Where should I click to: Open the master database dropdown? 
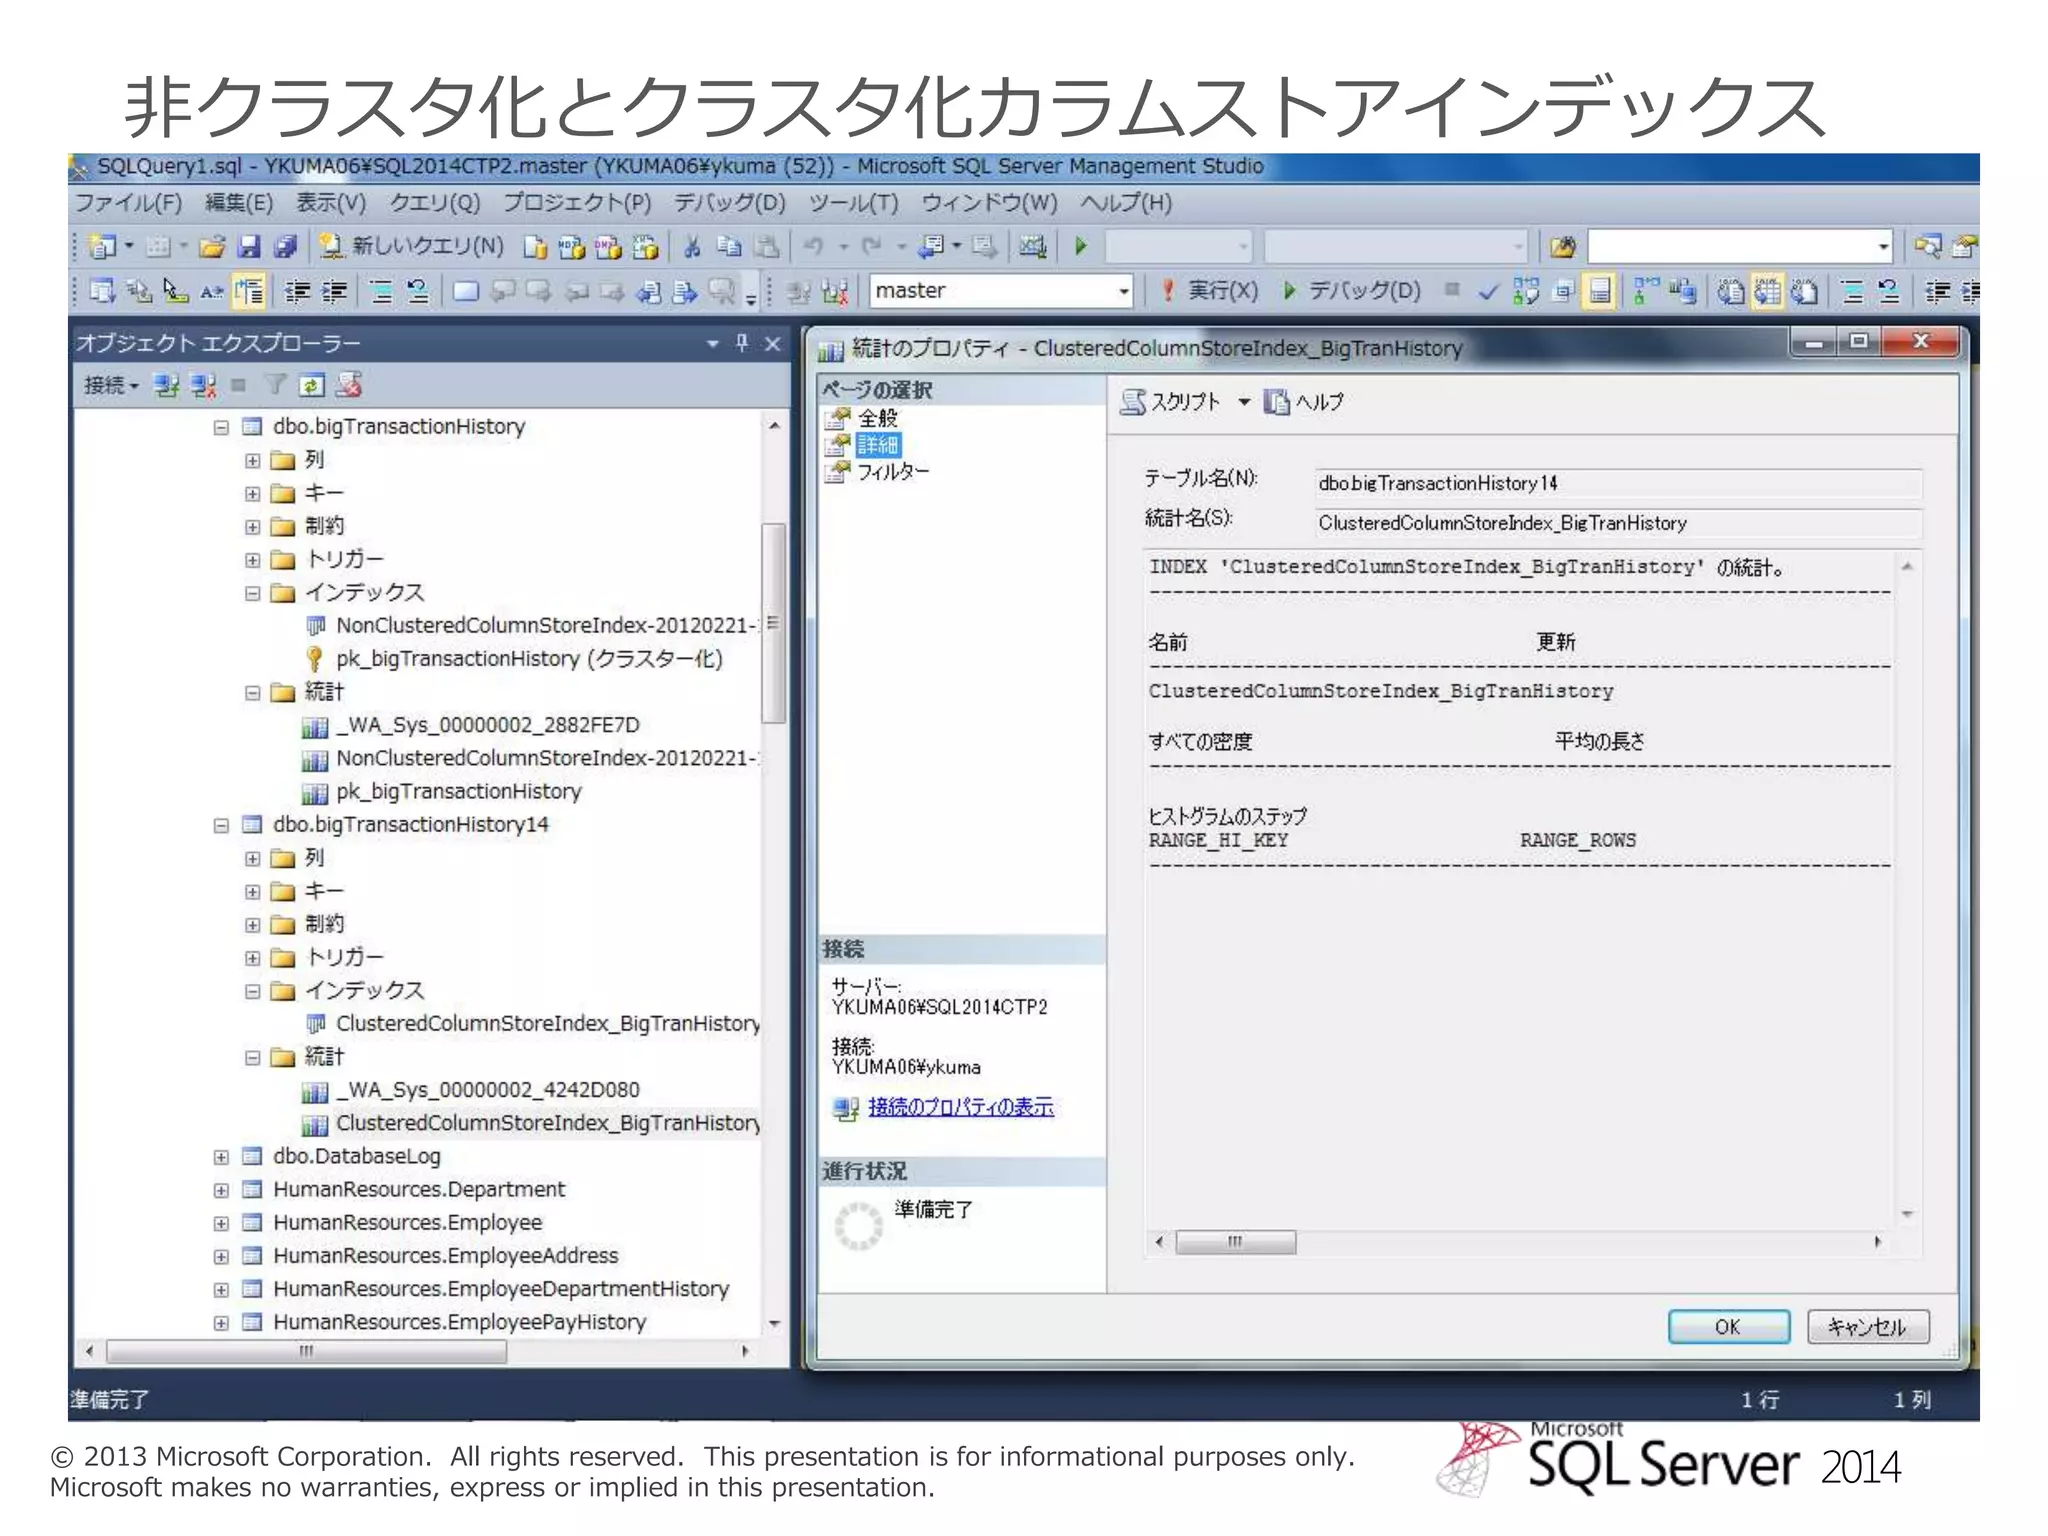(1124, 291)
